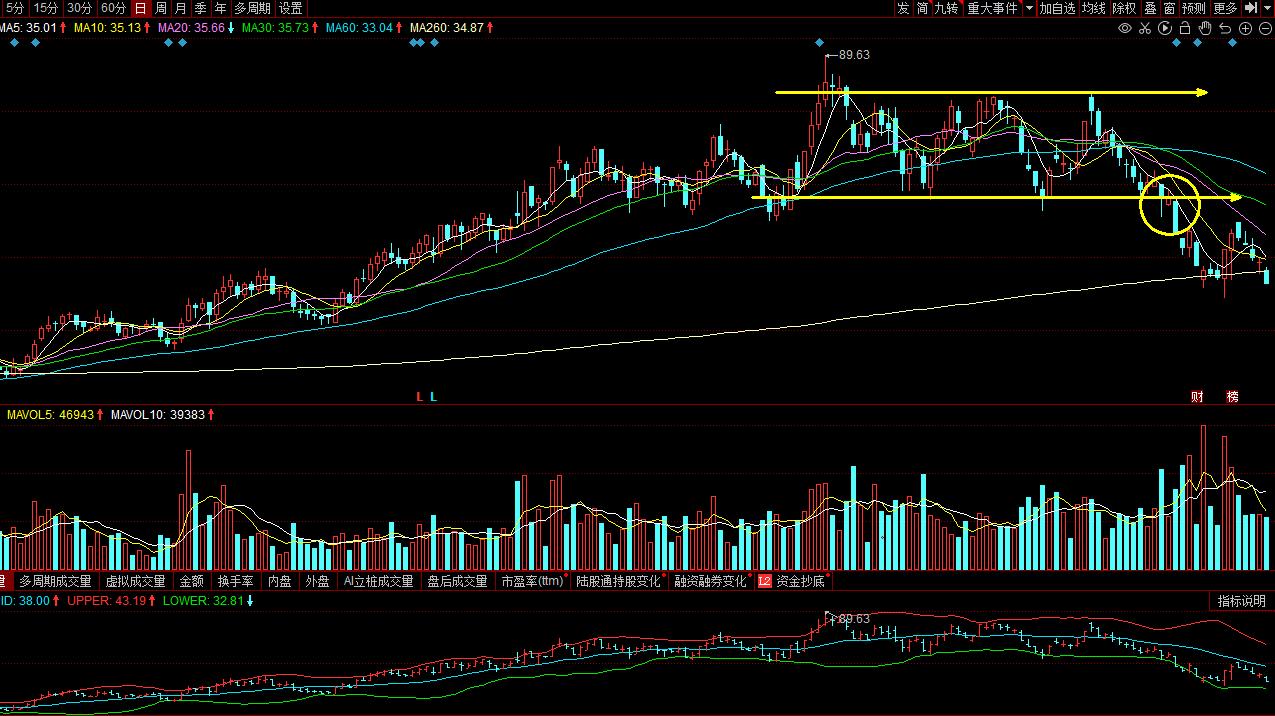This screenshot has height=716, width=1275.
Task: Open the 指标说明 indicator description
Action: tap(1241, 601)
